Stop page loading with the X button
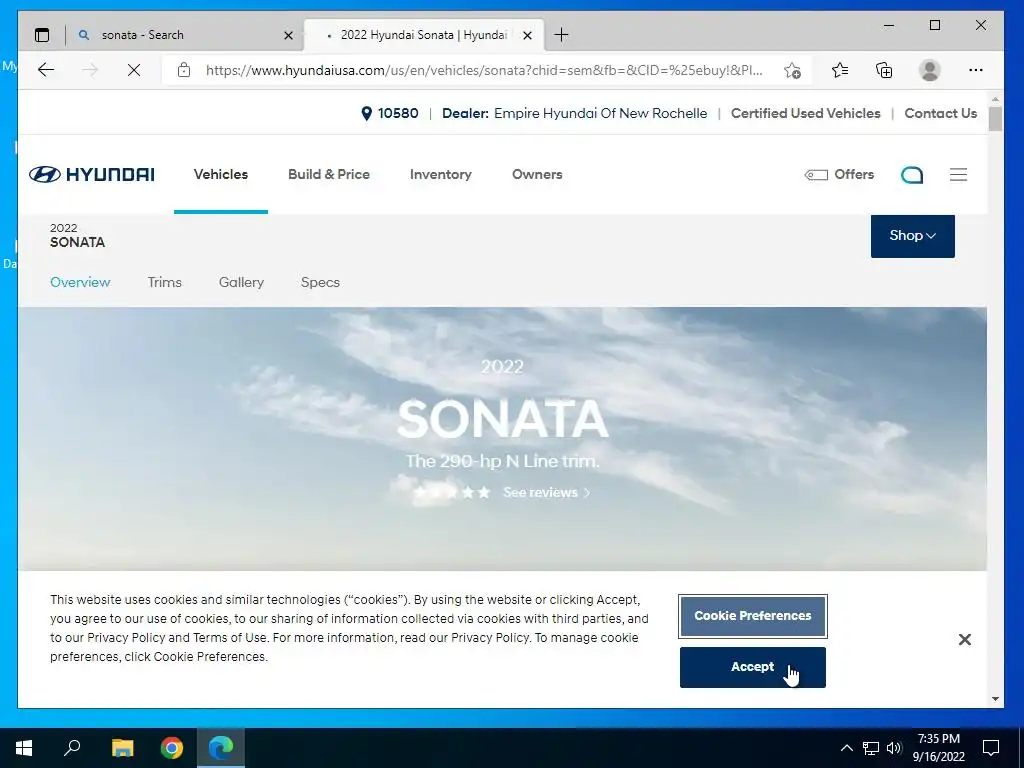The height and width of the screenshot is (768, 1024). point(134,70)
